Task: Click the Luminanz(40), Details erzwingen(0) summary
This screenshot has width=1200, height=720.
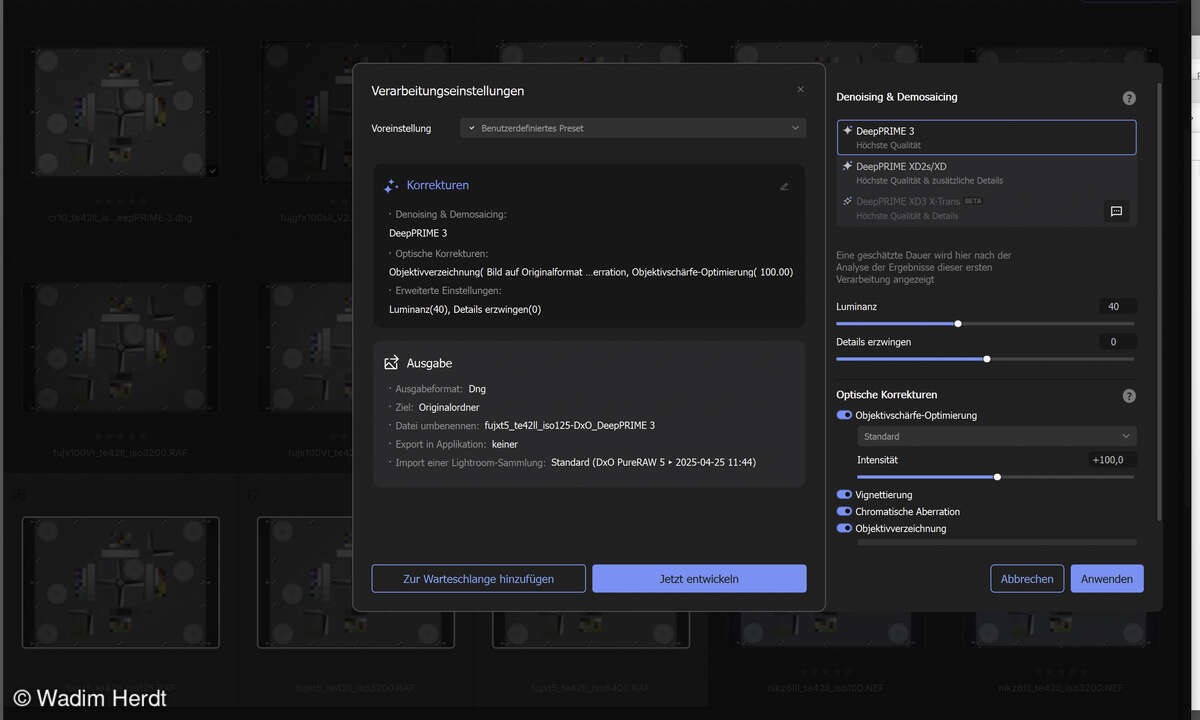Action: tap(465, 310)
